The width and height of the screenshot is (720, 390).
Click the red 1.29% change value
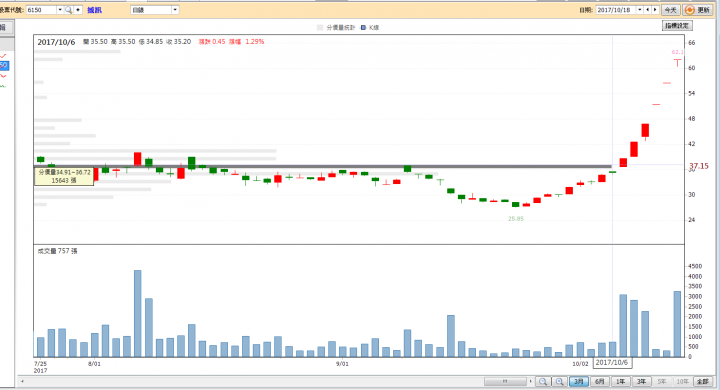tap(254, 41)
